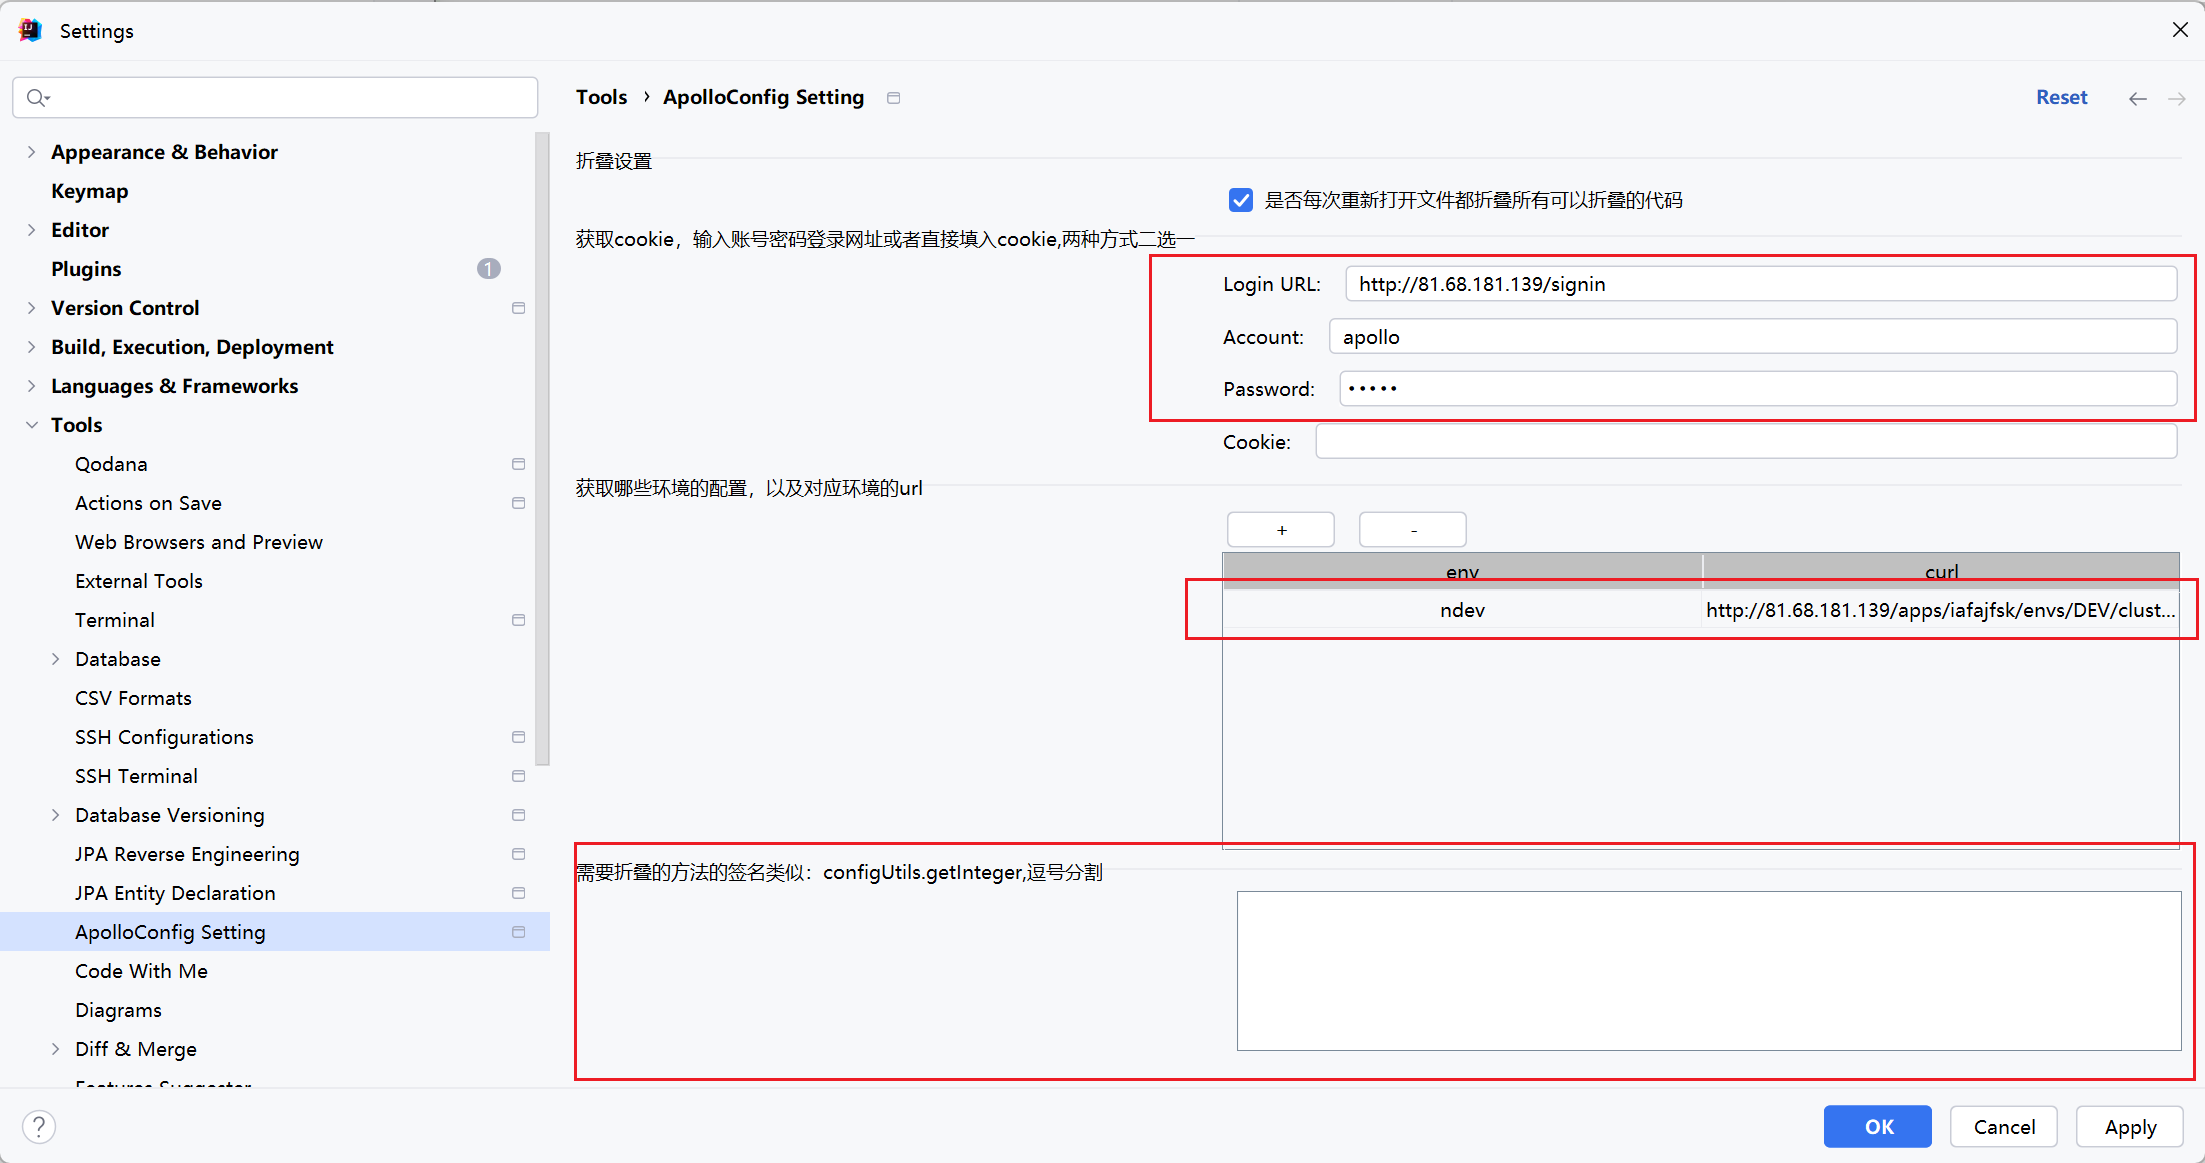This screenshot has height=1163, width=2205.
Task: Toggle the fold-all-code-on-reopen checkbox
Action: 1241,200
